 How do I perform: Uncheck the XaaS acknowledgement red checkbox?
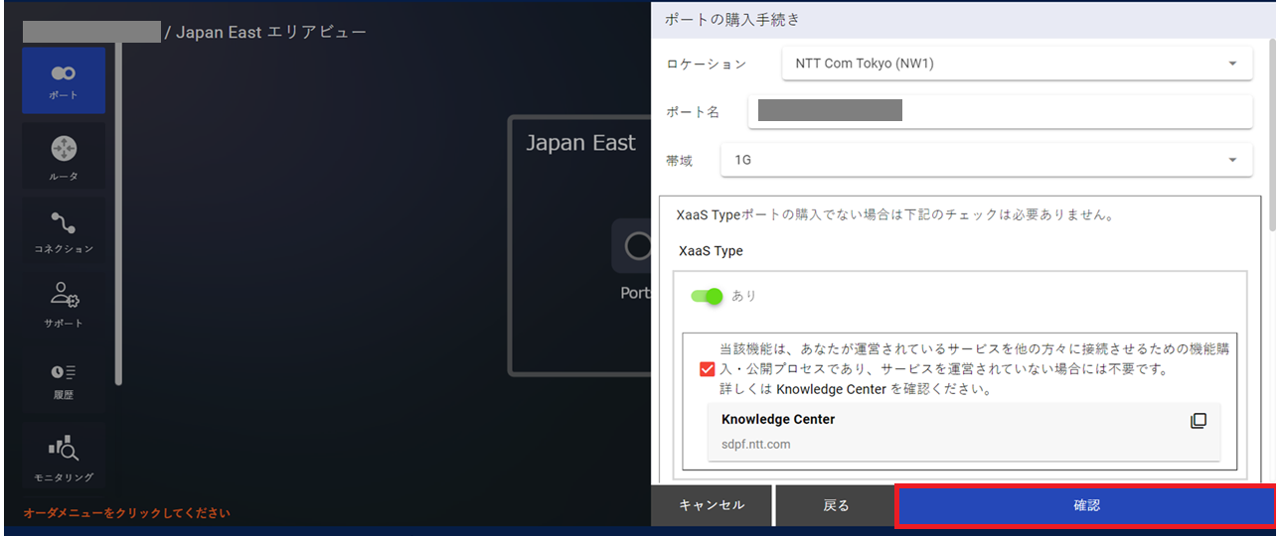tap(707, 370)
